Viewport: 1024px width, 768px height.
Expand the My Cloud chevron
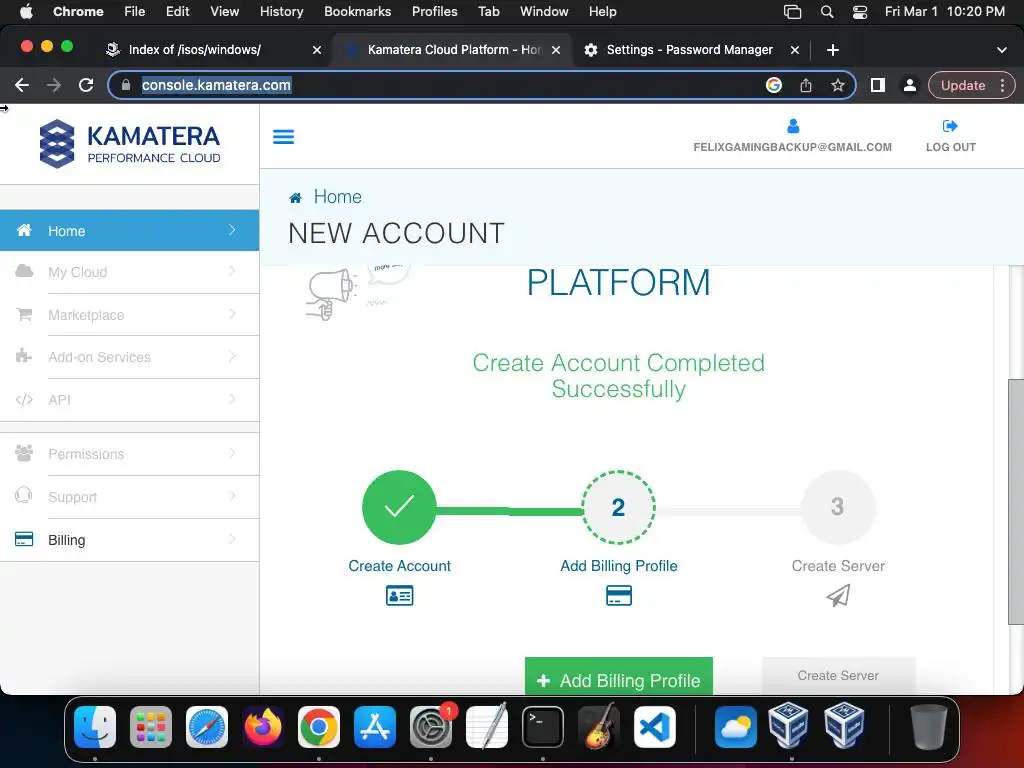coord(232,271)
